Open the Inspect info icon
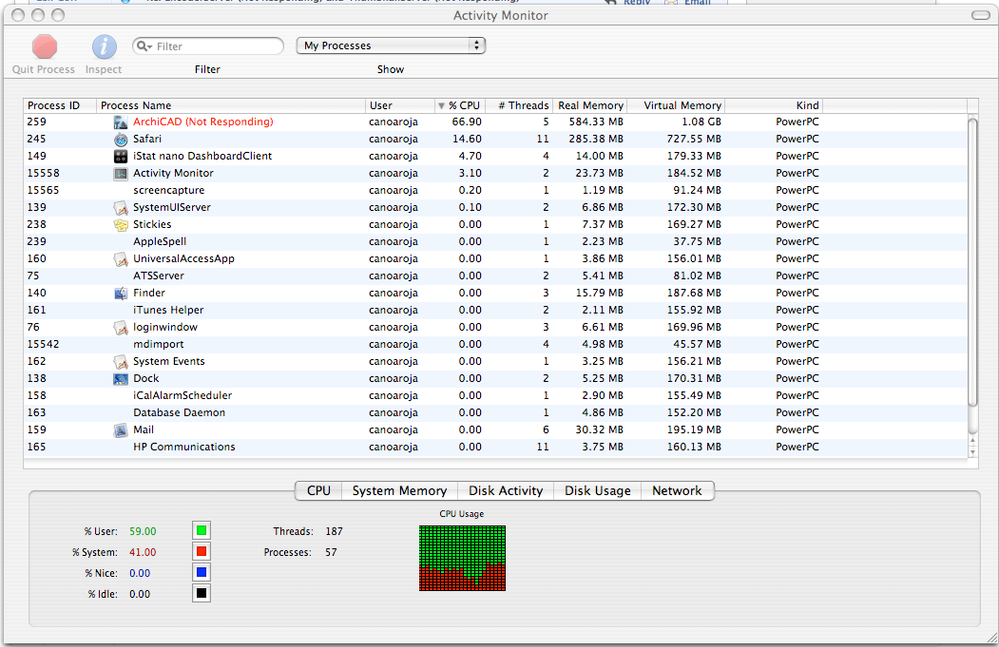 point(104,46)
